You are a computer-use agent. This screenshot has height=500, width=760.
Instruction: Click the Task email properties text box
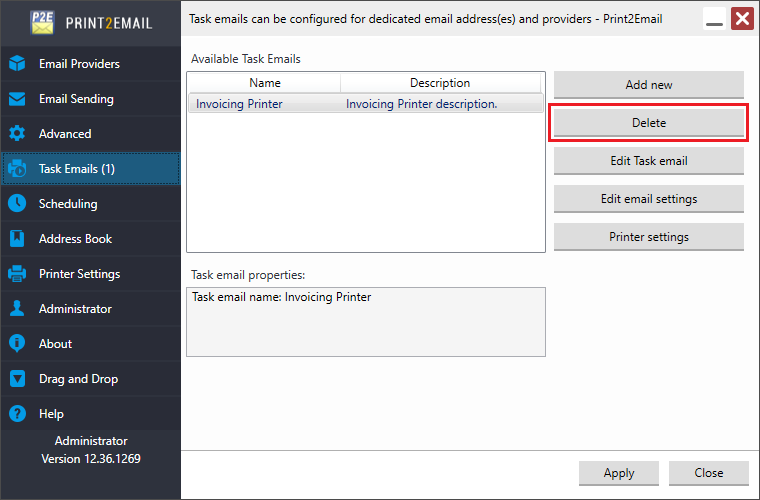365,322
